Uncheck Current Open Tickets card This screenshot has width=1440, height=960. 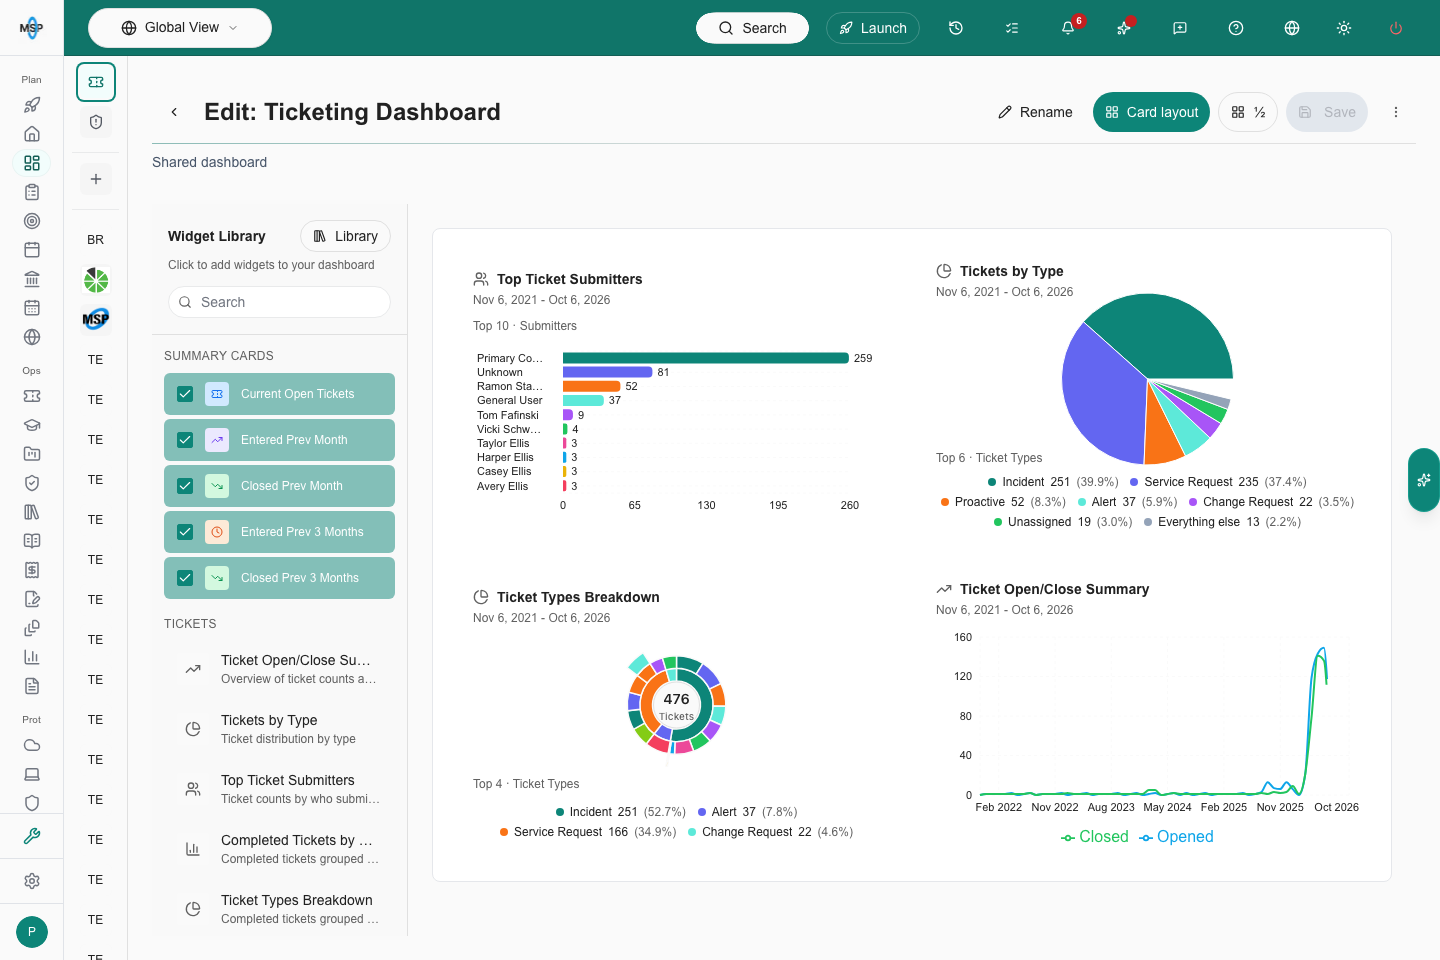coord(185,394)
